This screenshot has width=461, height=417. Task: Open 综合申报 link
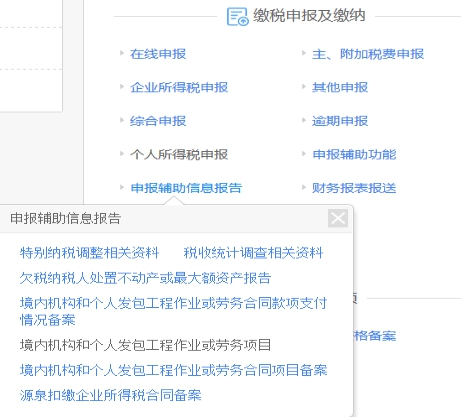(x=158, y=121)
